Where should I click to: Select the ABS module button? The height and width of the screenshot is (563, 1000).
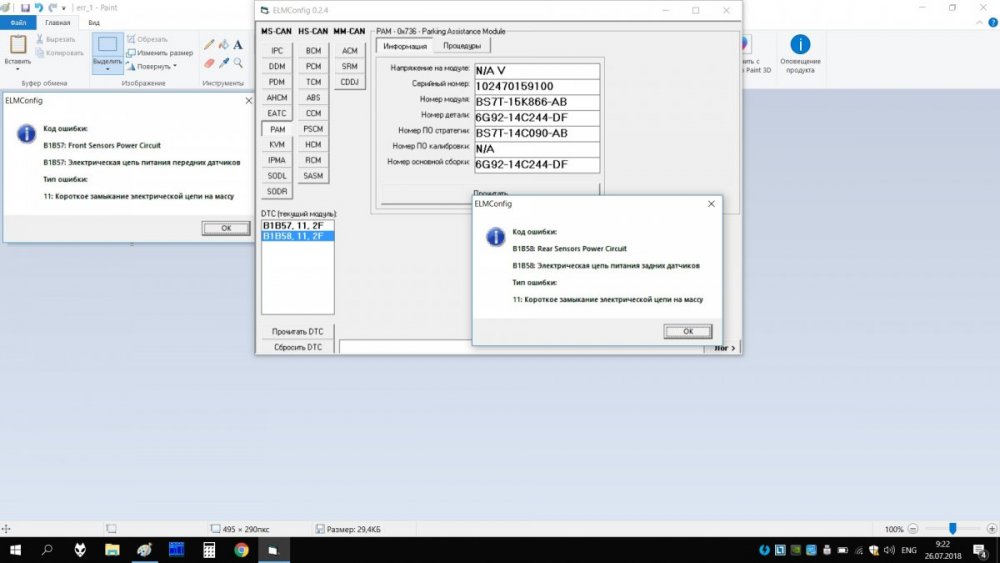point(313,98)
